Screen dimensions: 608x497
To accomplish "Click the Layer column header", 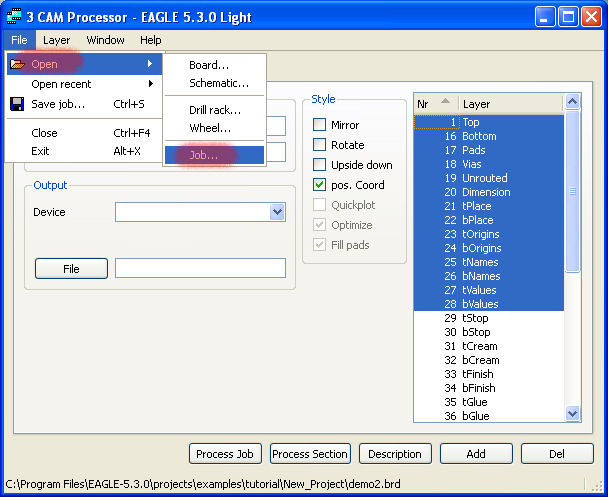I will click(510, 104).
